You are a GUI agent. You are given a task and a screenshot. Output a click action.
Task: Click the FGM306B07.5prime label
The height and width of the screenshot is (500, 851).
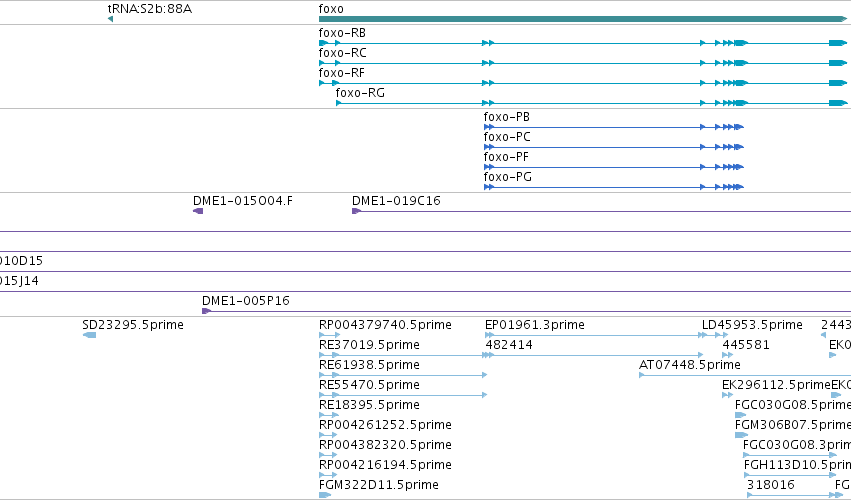click(793, 425)
